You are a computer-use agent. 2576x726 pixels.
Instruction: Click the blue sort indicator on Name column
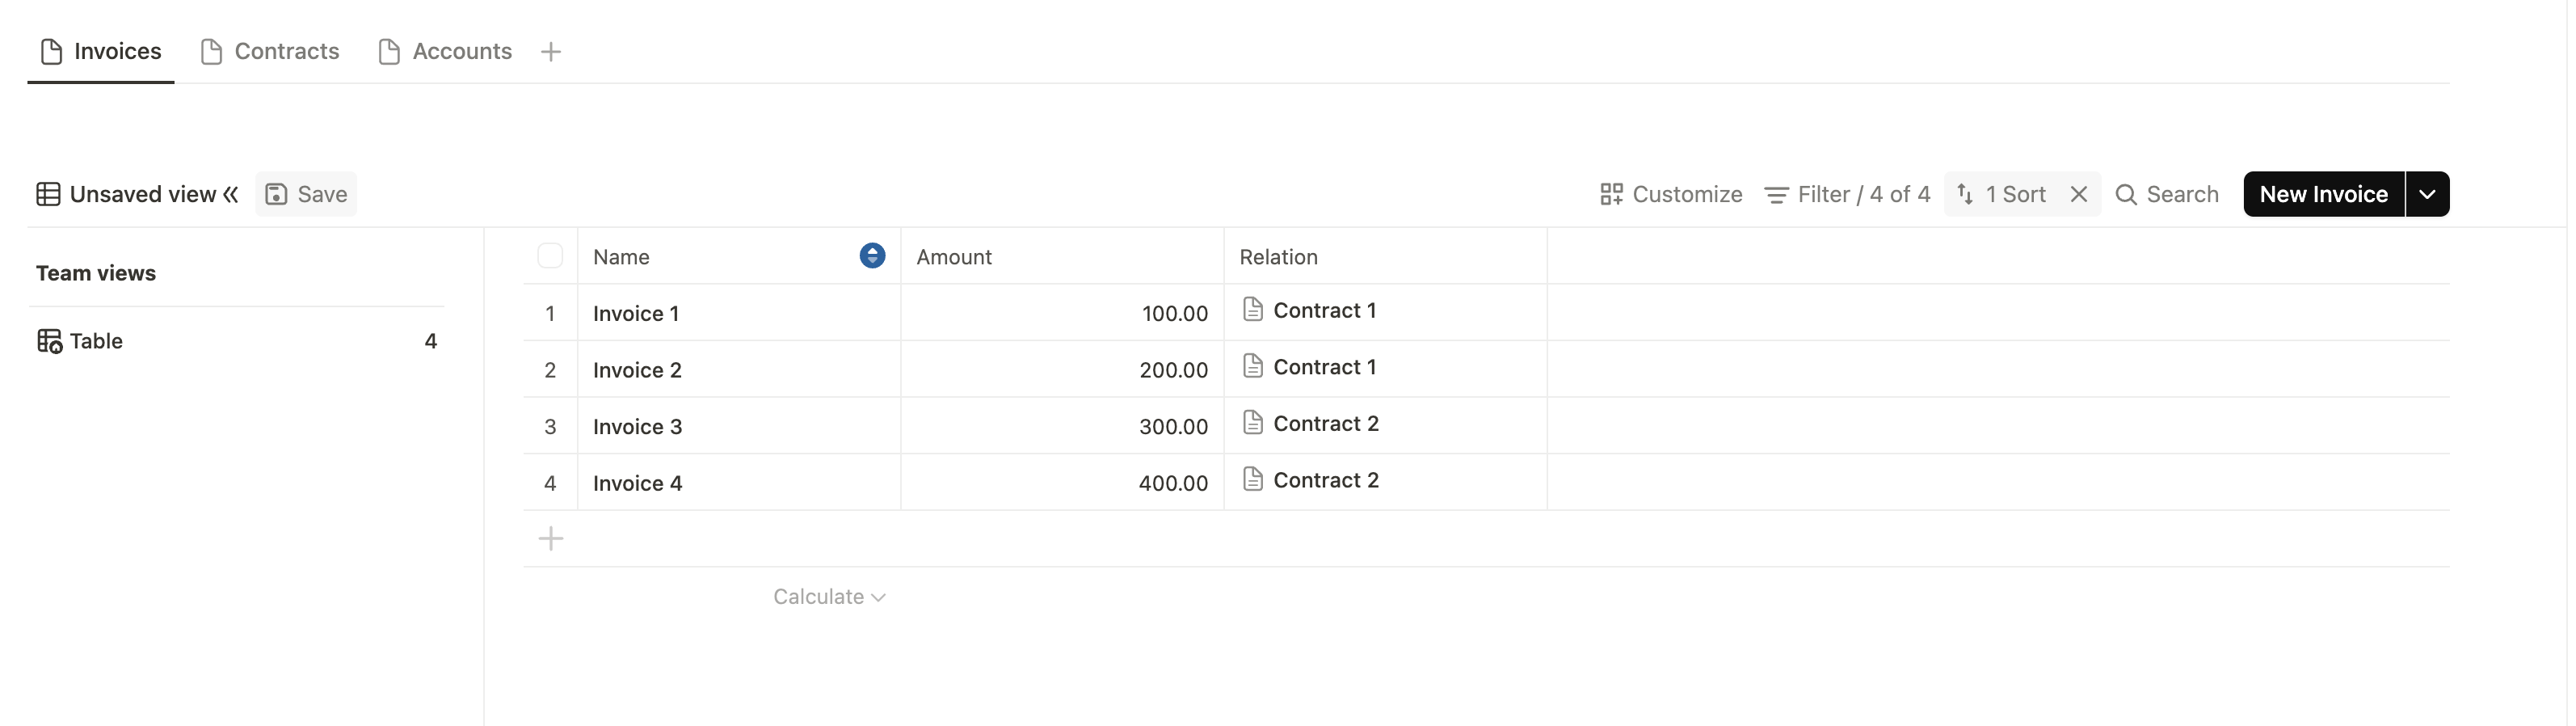pos(872,256)
